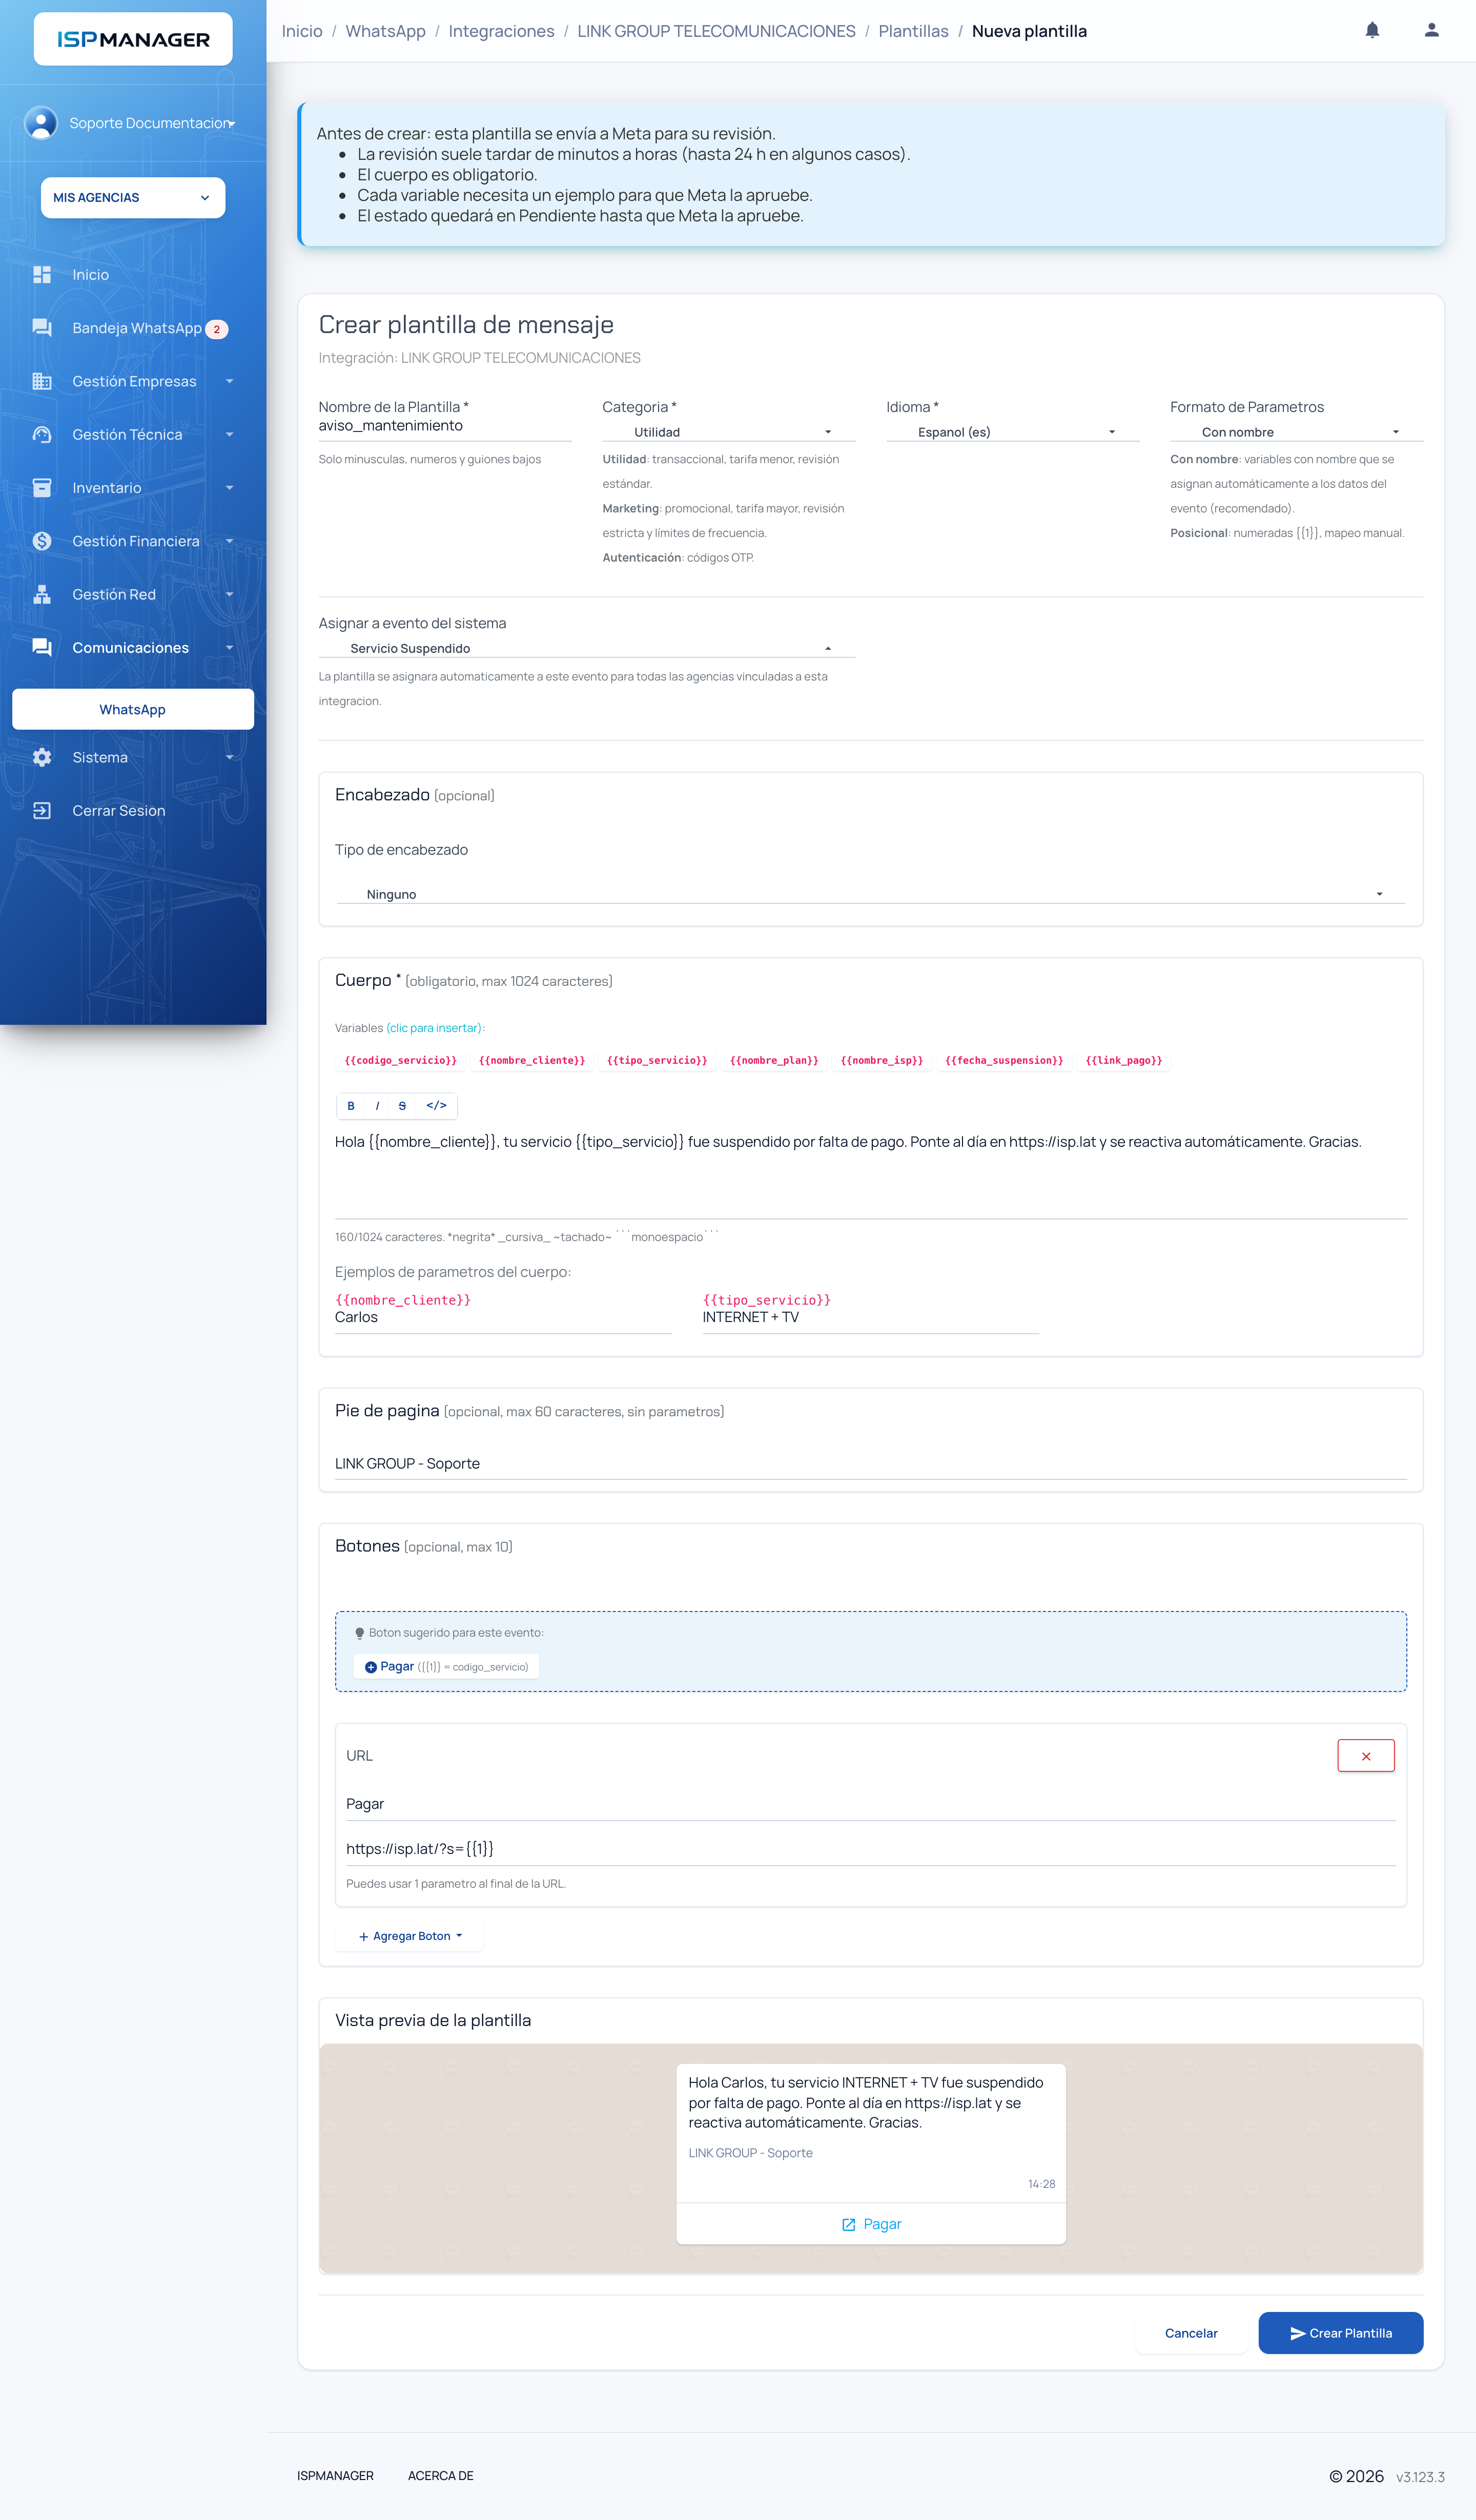
Task: Click the ISPManager logo
Action: point(133,39)
